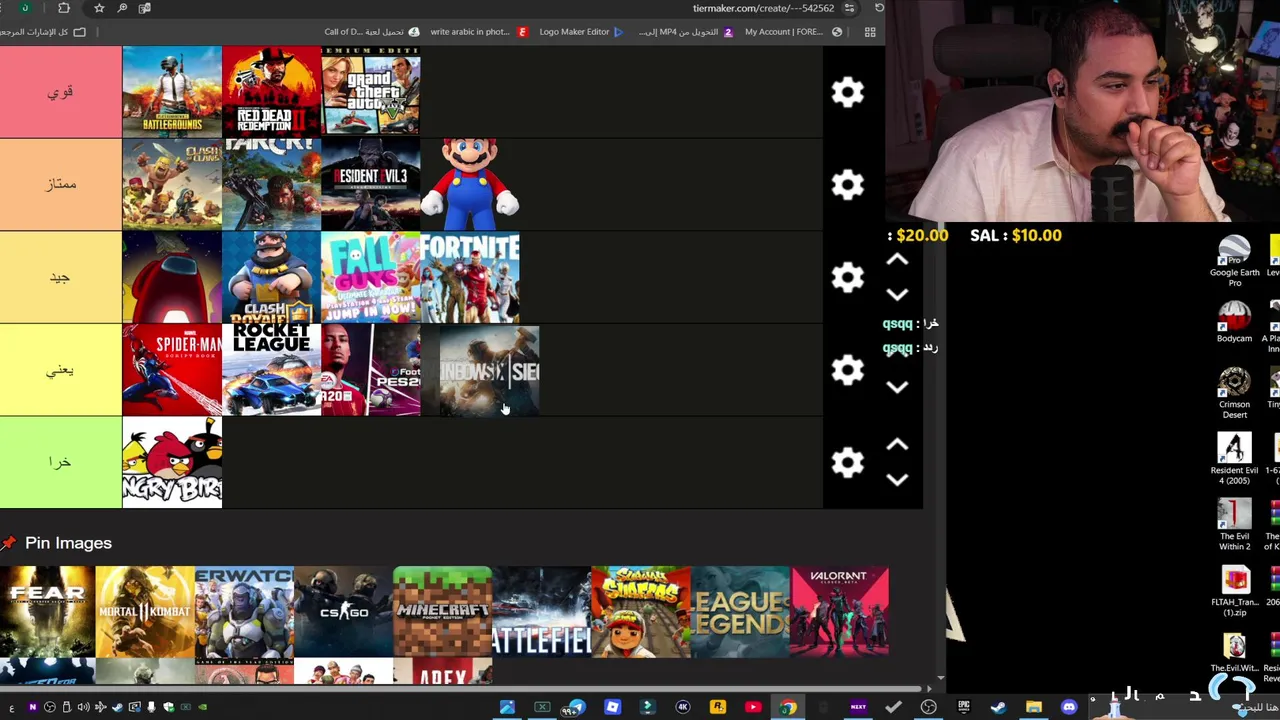
Task: Open Crimson Desert desktop shortcut
Action: point(1234,393)
